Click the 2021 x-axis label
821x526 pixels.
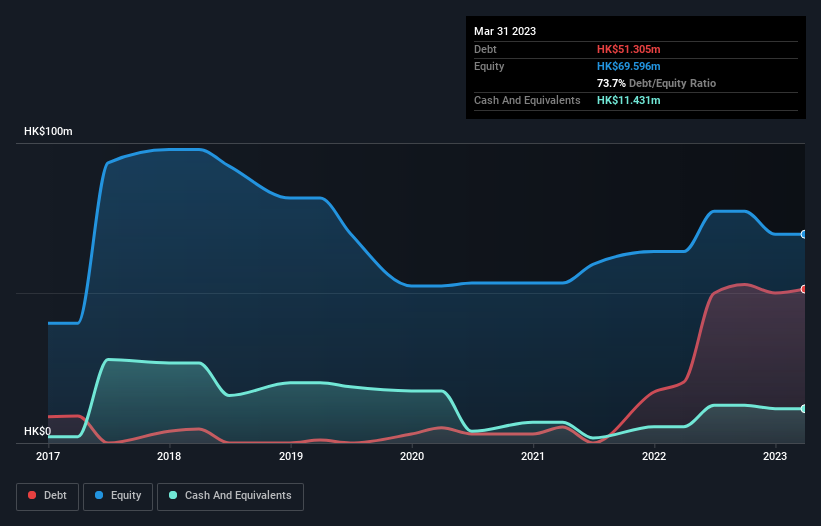533,456
